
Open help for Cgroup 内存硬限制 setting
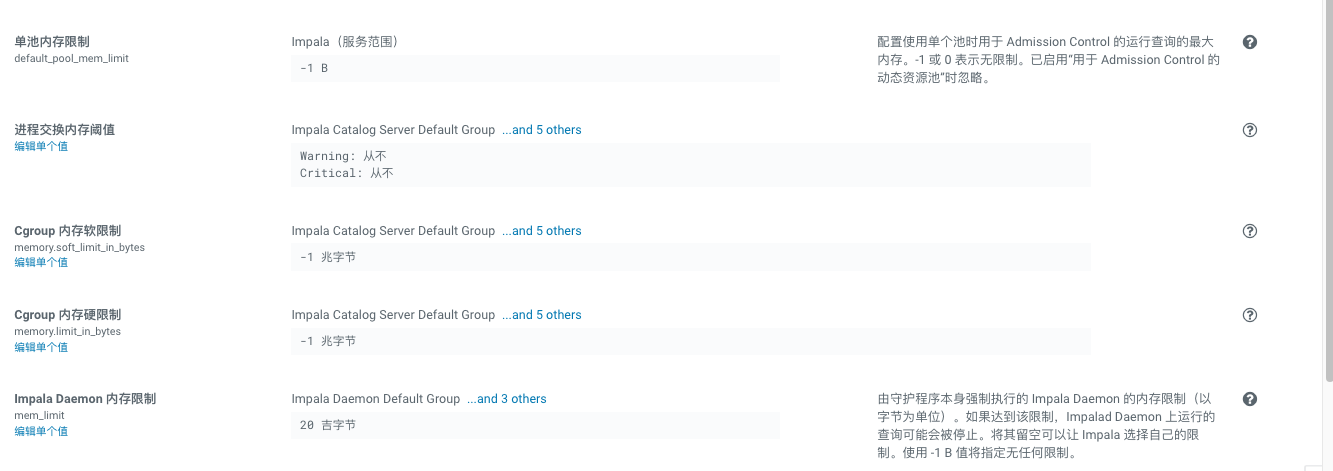tap(1249, 315)
